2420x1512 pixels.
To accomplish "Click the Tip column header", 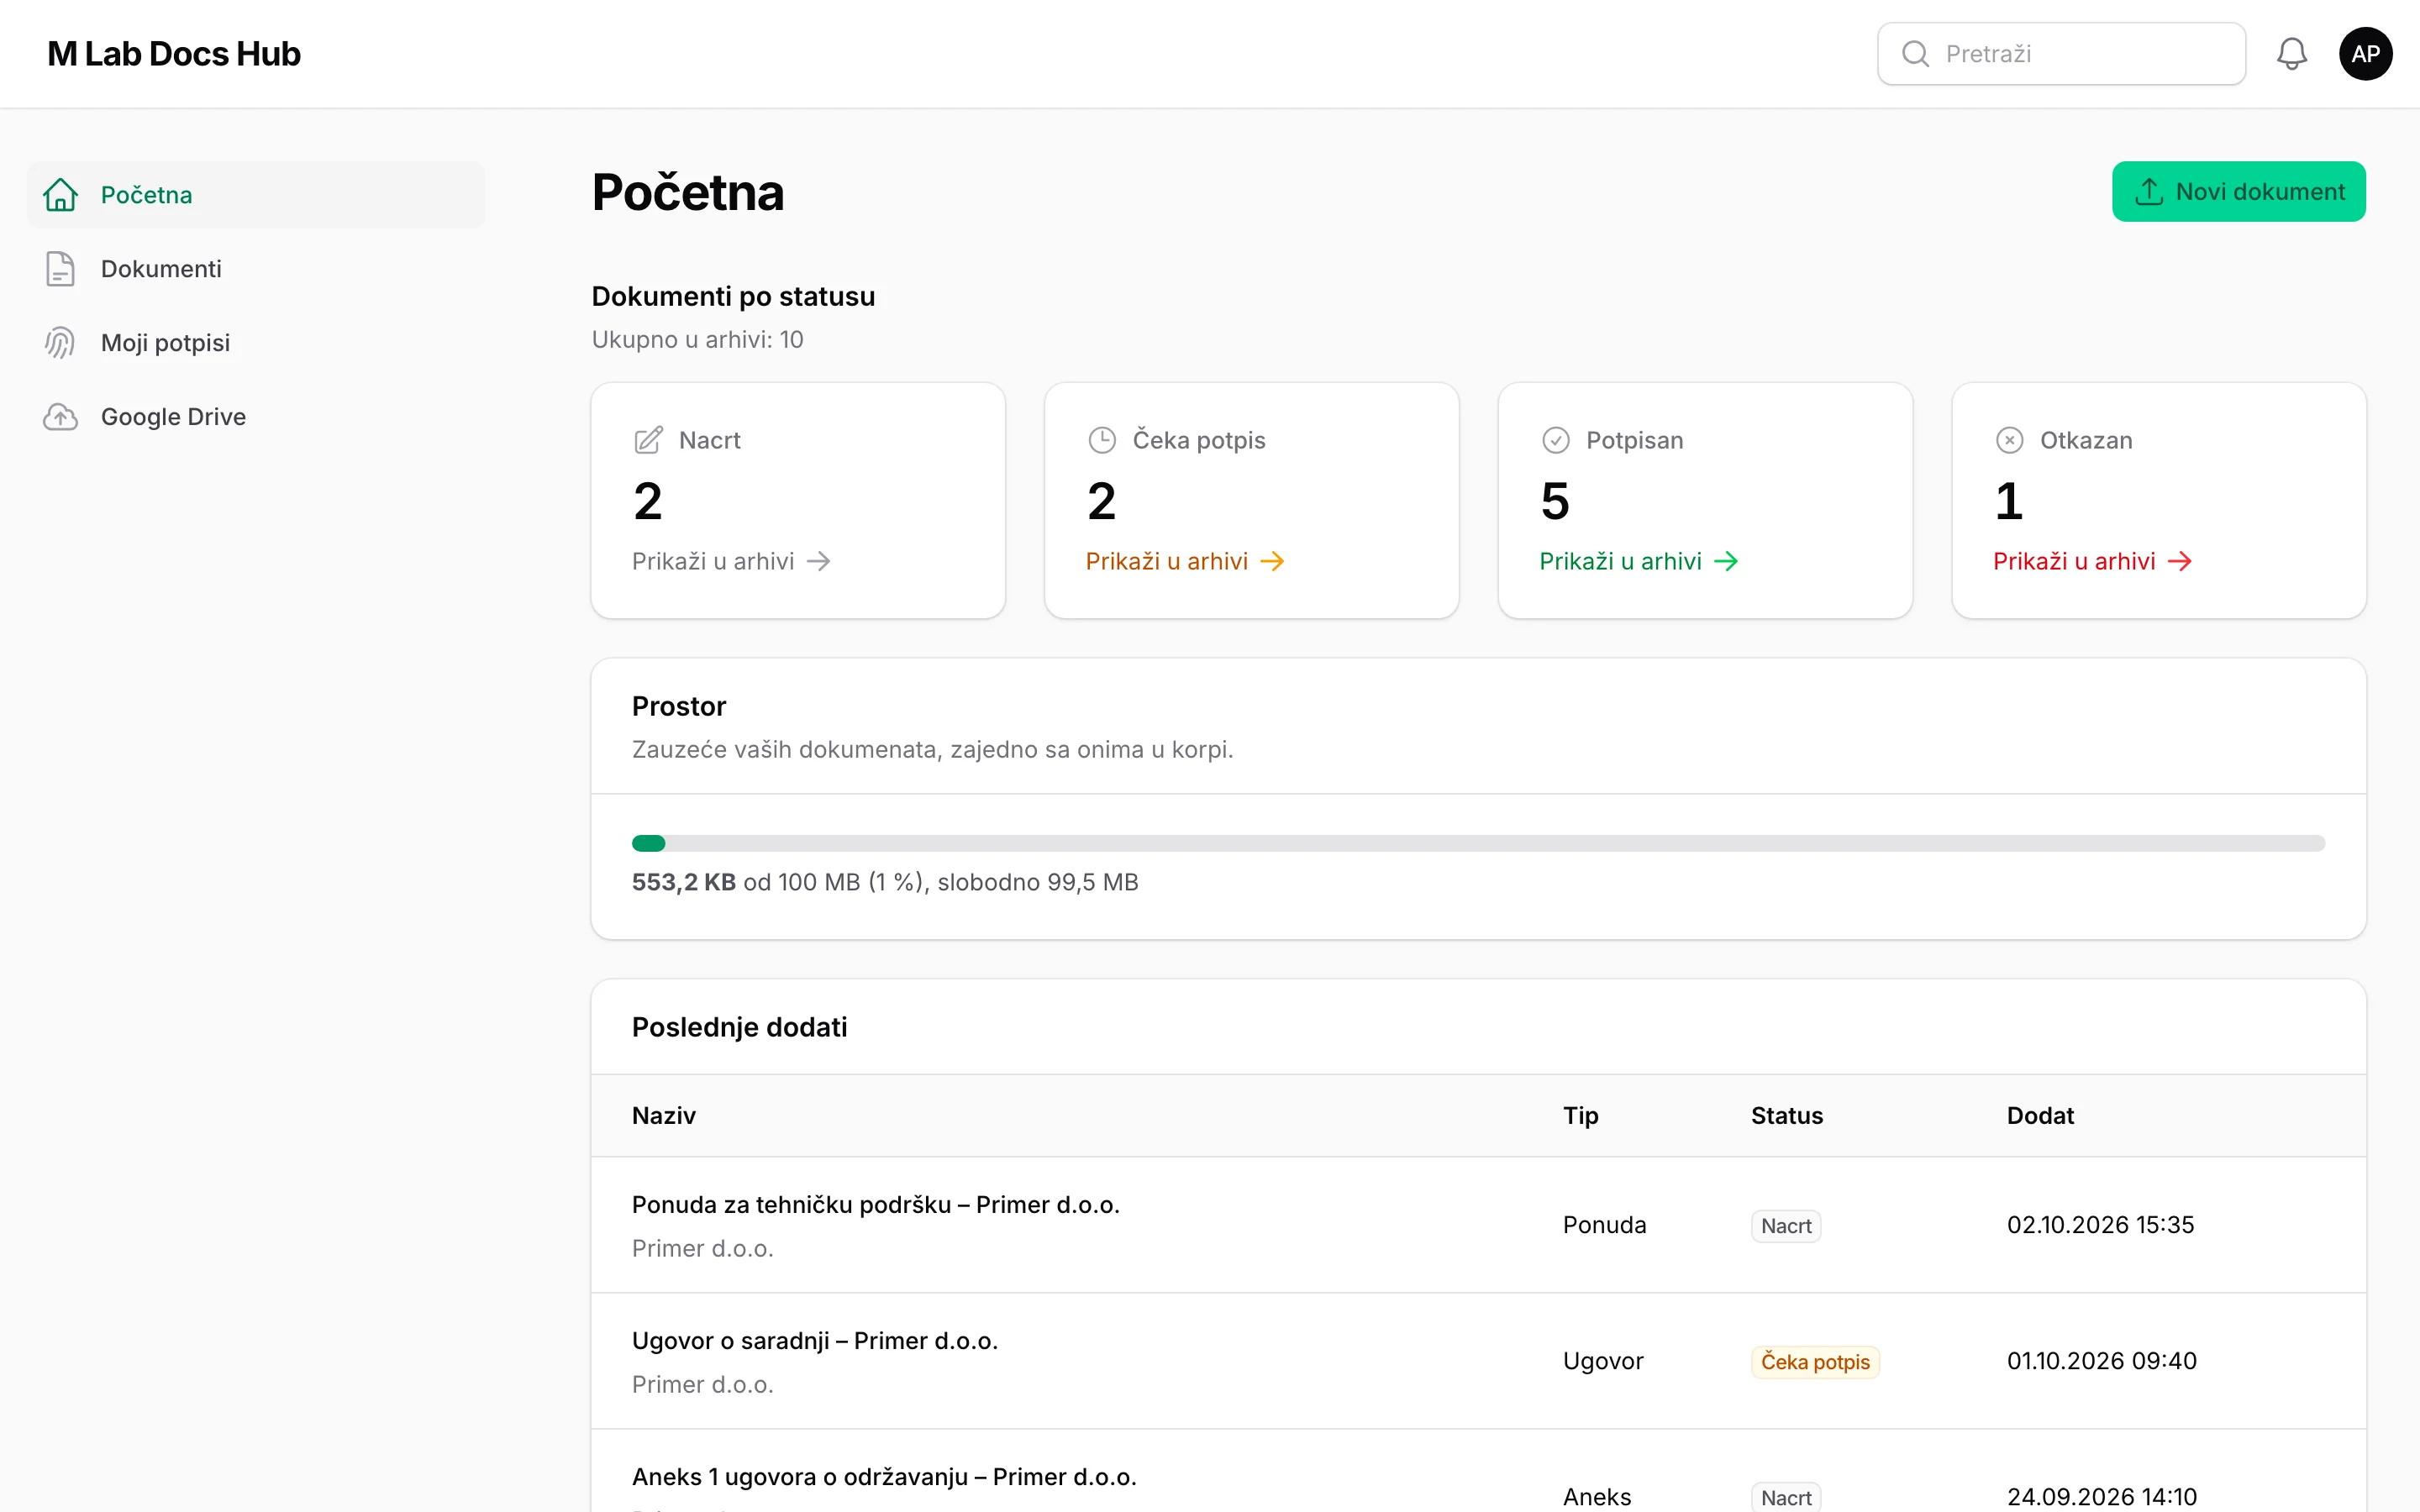I will tap(1580, 1115).
